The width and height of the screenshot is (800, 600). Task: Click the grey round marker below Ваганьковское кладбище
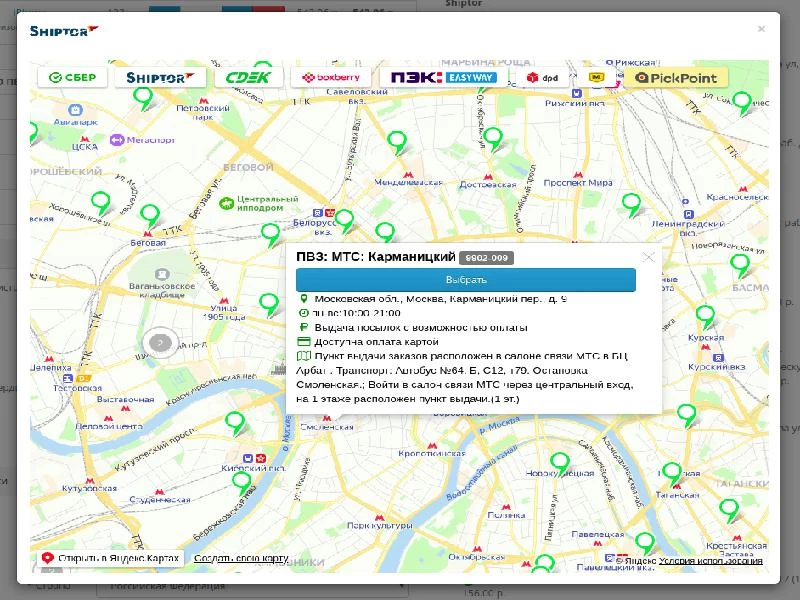coord(160,343)
